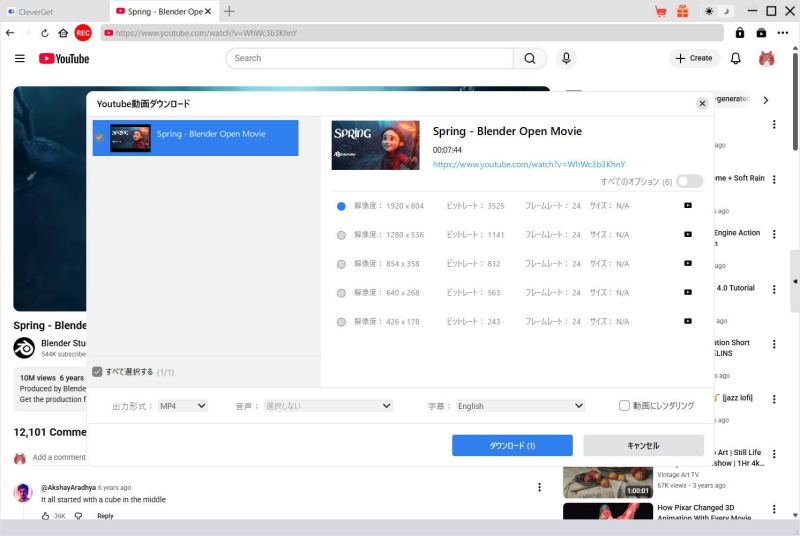Image resolution: width=800 pixels, height=536 pixels.
Task: Open options for AkshayAradhya comment
Action: point(539,488)
